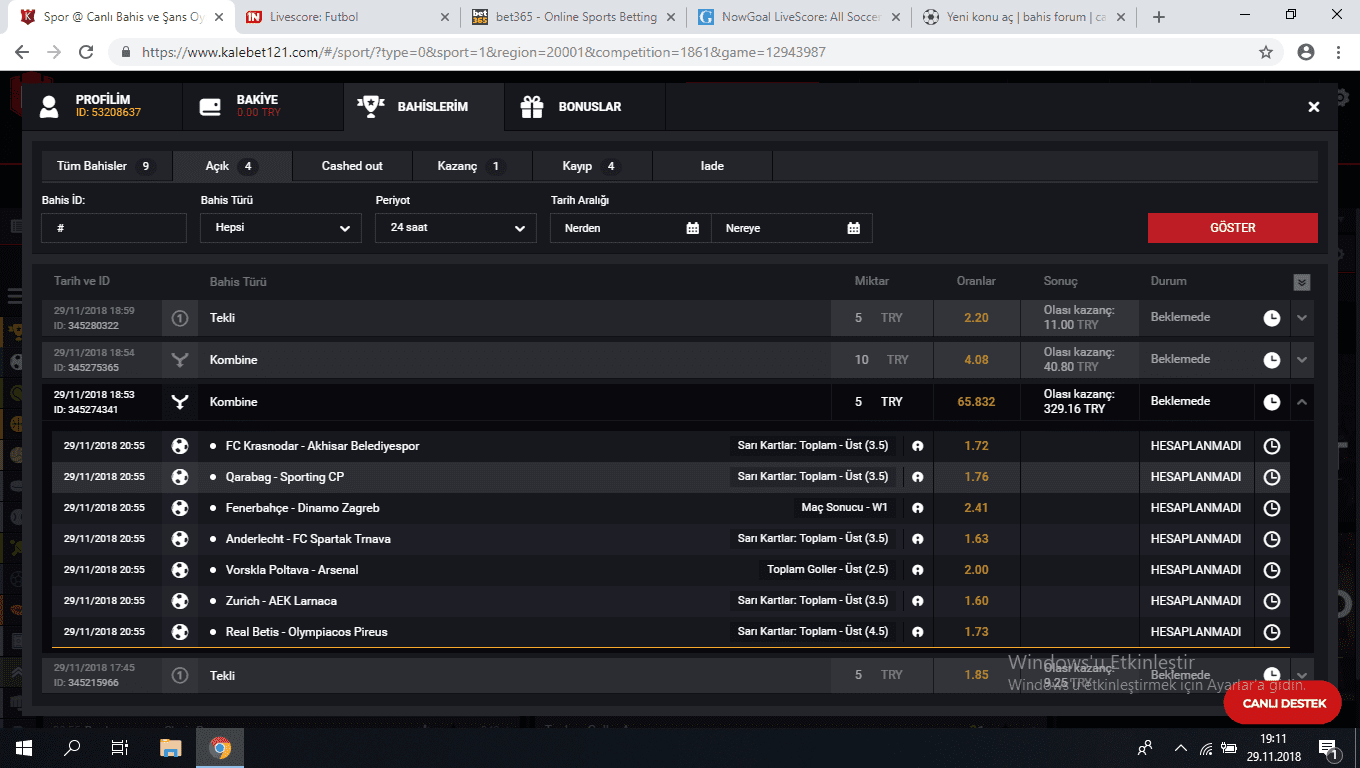Click the football icon beside Zurich match
The height and width of the screenshot is (768, 1360).
click(x=180, y=601)
